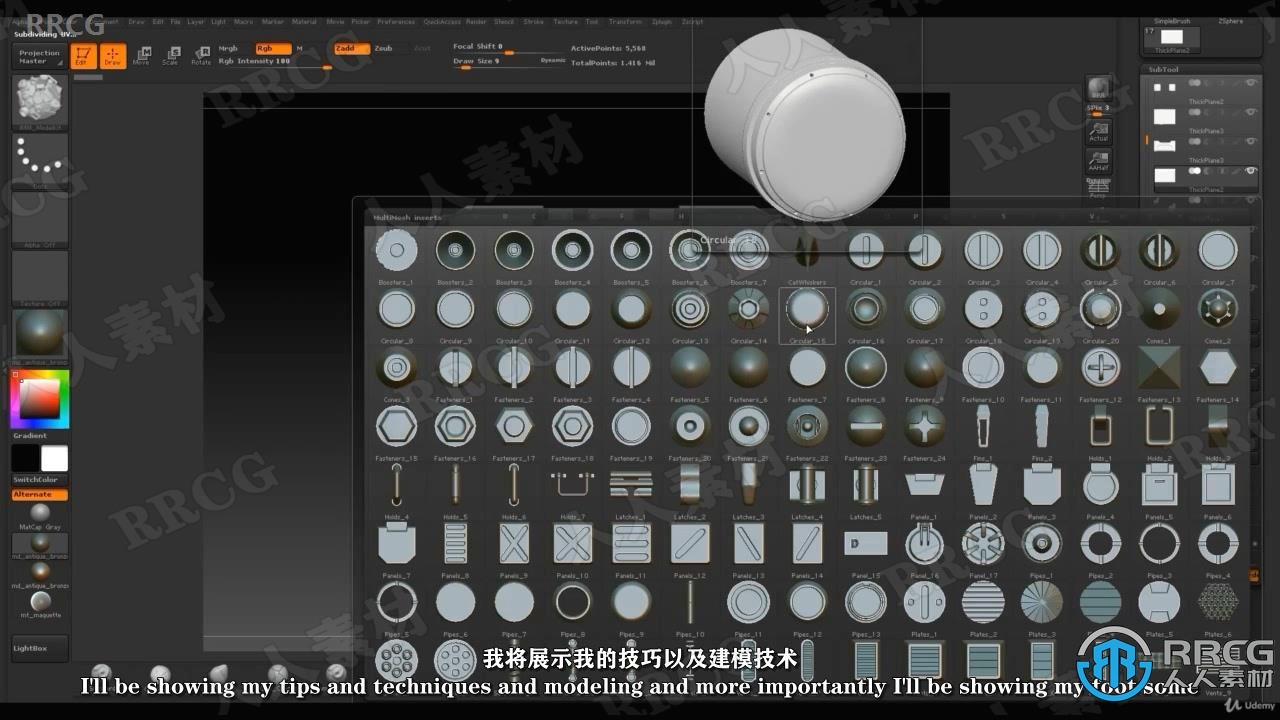Choose the Cones_2 hexagonal insert mesh
1280x720 pixels.
click(x=1217, y=309)
